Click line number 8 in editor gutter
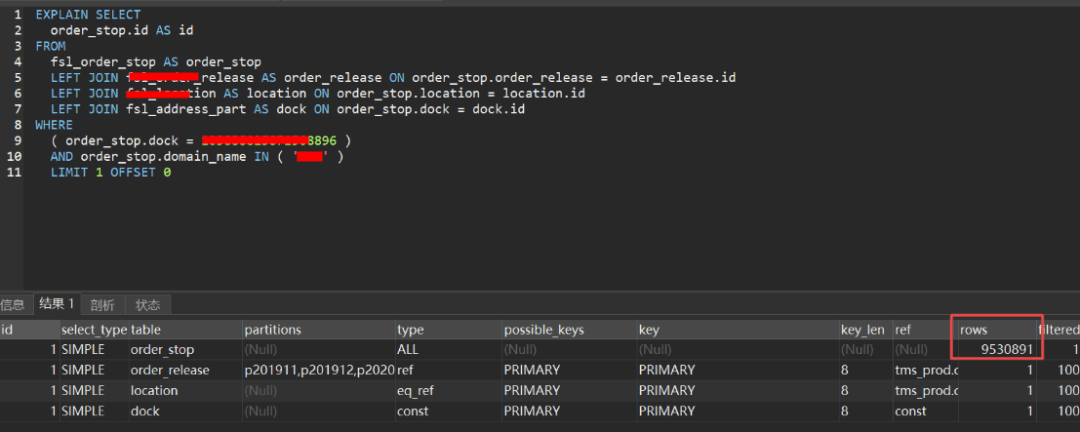Image resolution: width=1080 pixels, height=432 pixels. 18,125
